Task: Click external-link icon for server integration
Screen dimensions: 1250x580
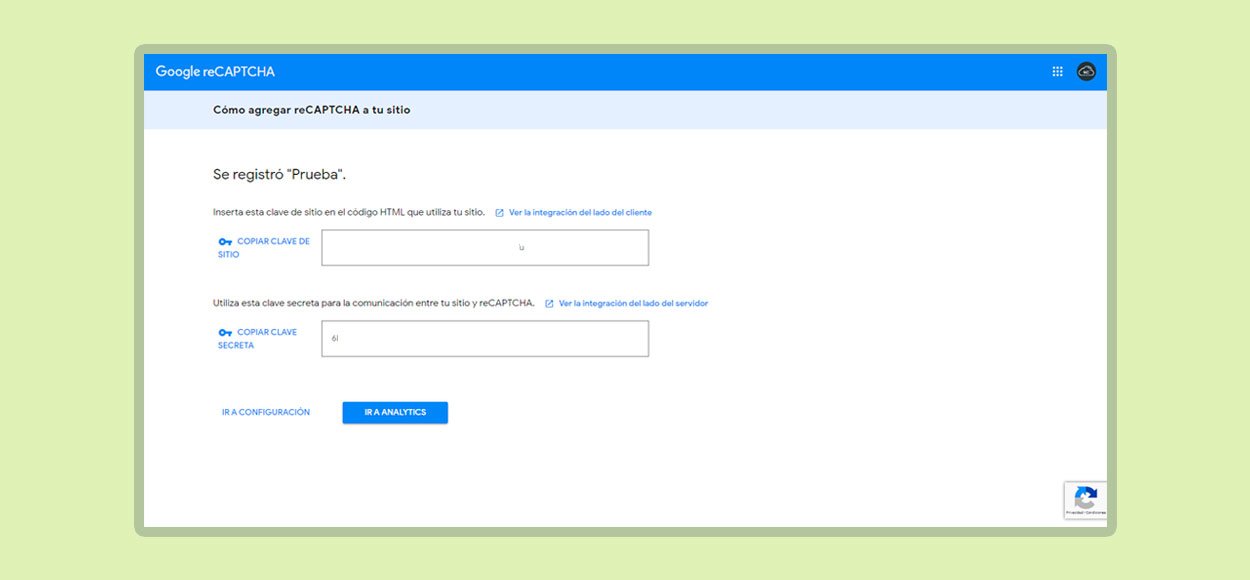Action: (549, 304)
